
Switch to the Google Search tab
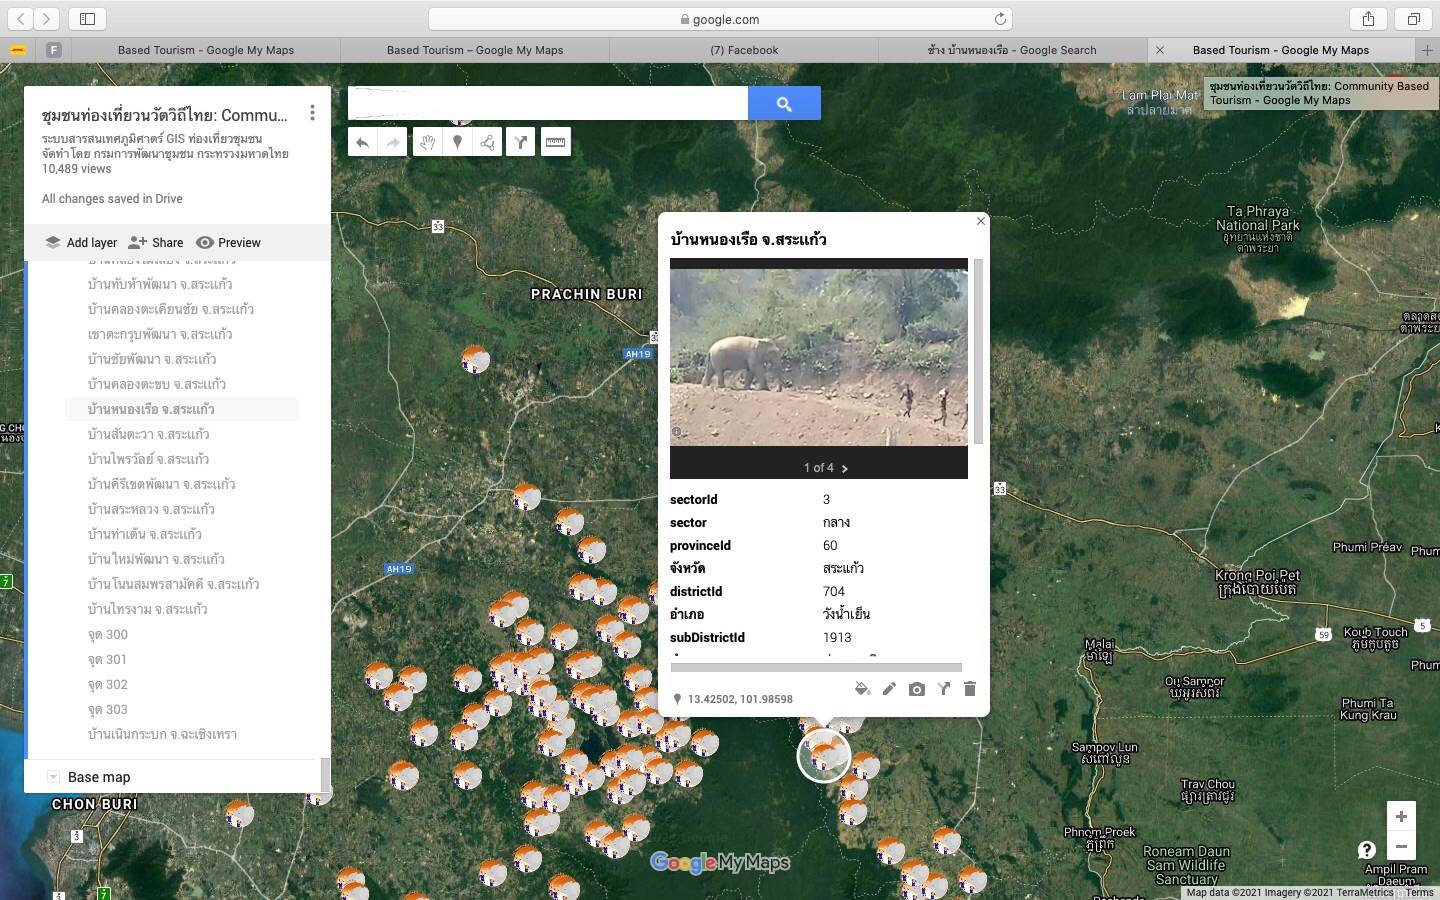(1012, 50)
